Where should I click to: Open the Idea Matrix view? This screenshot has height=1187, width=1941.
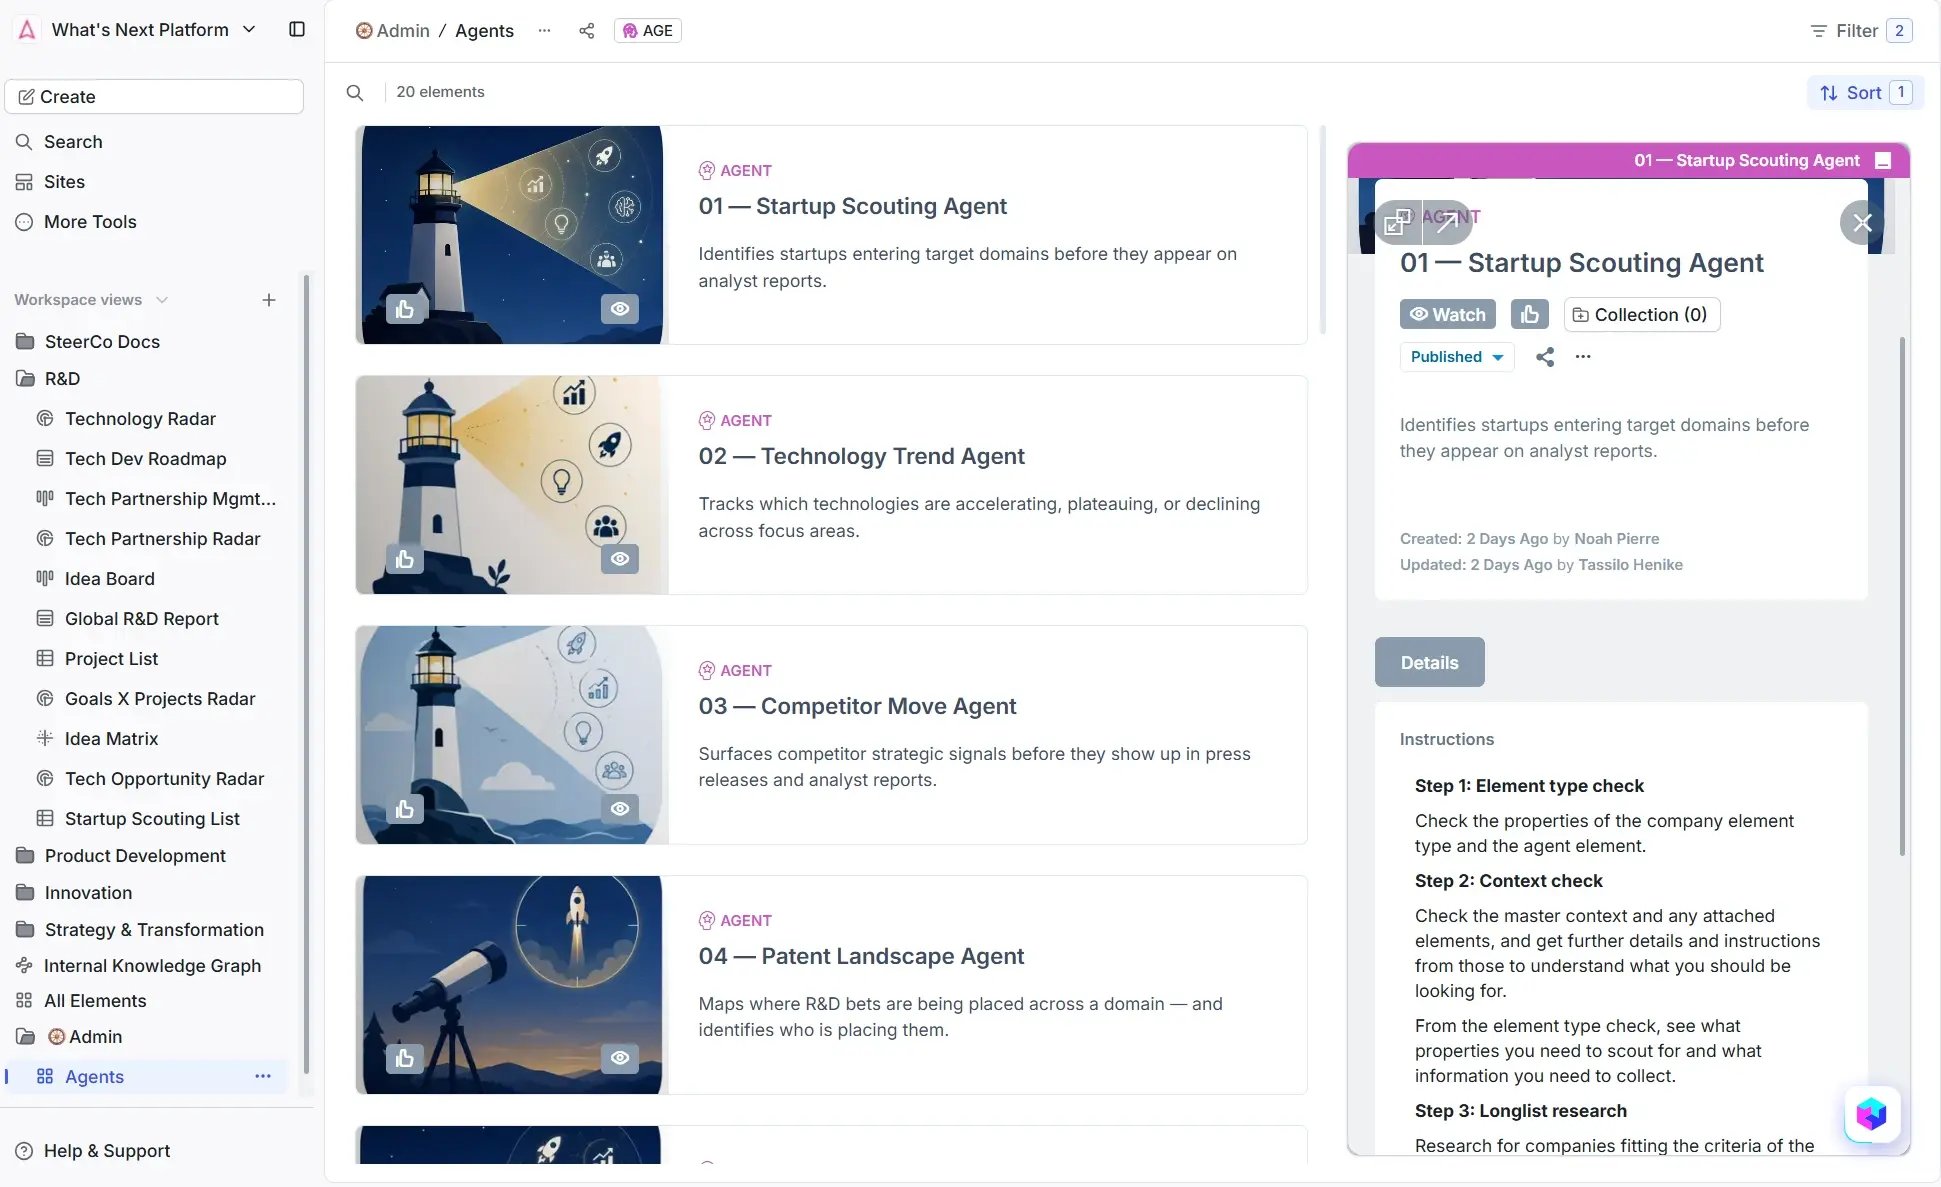coord(112,738)
